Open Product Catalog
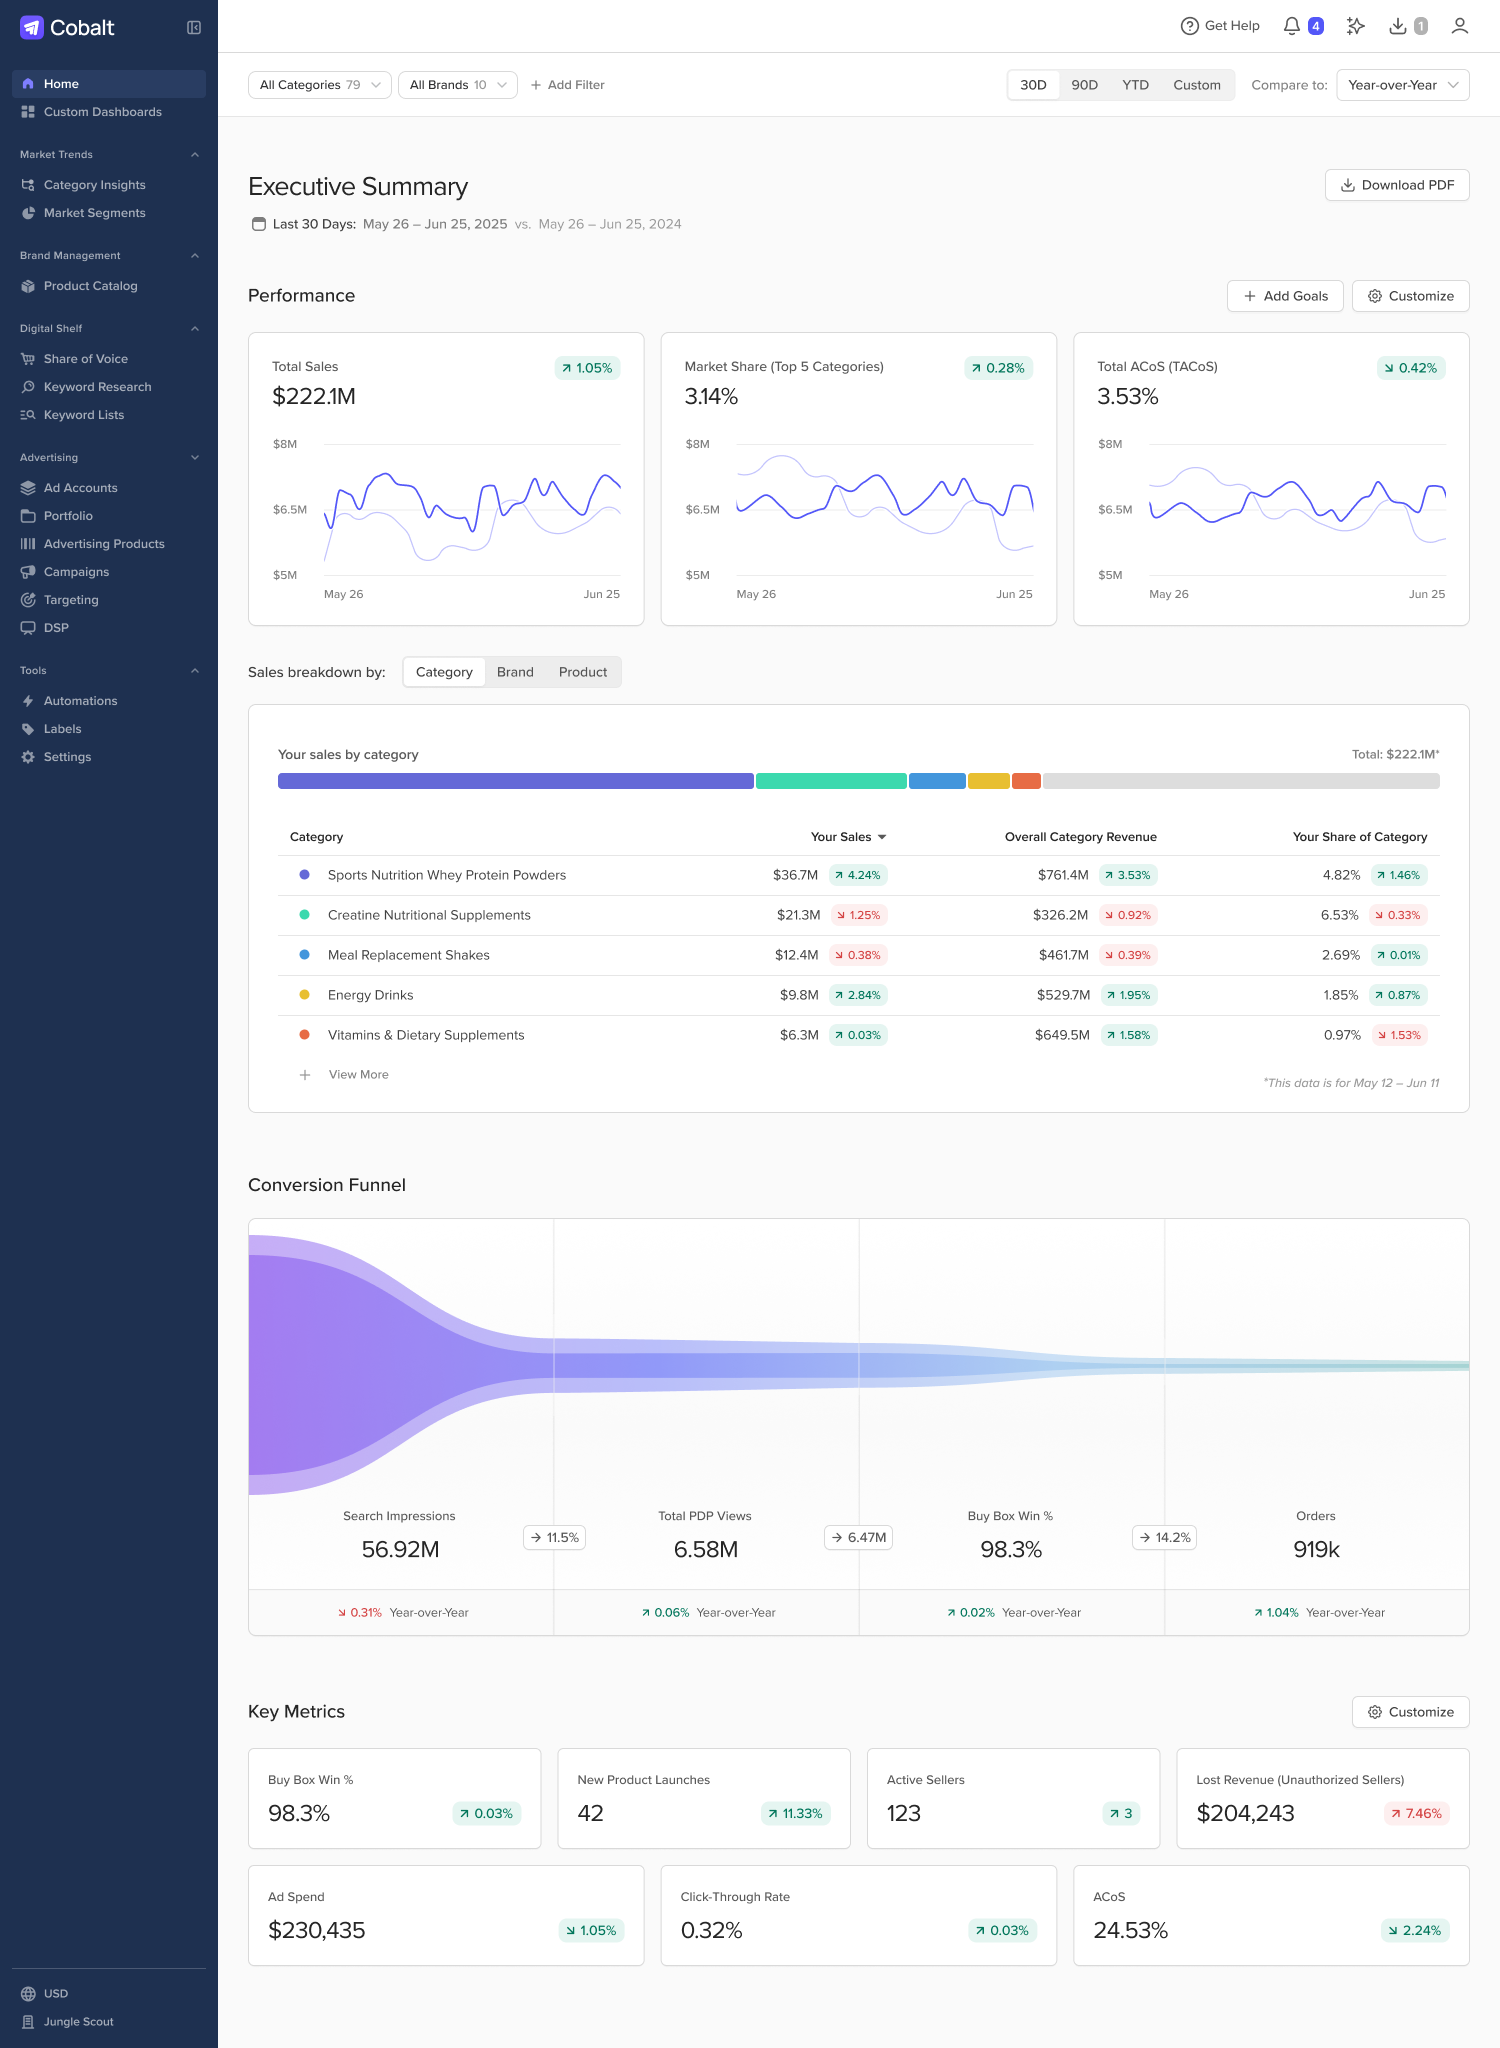 [91, 286]
